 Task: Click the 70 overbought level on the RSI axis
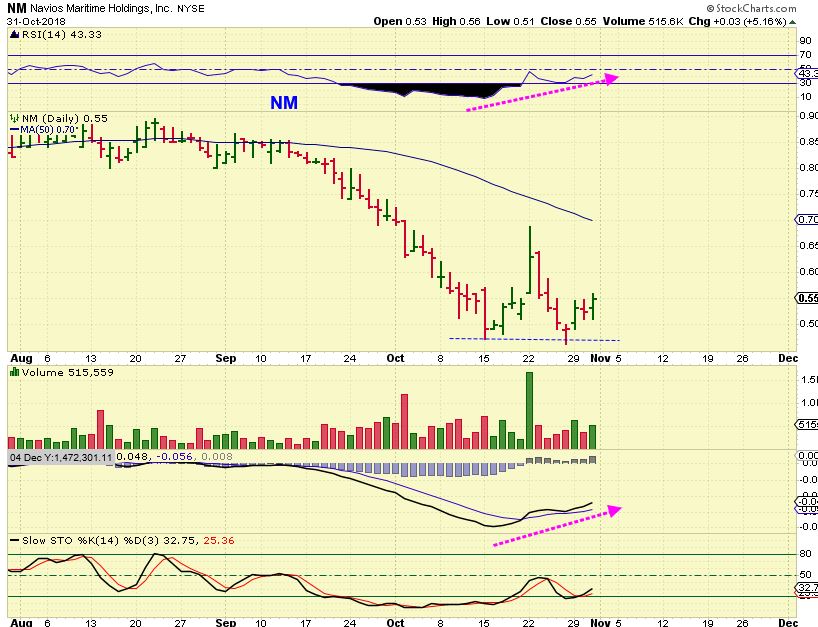click(805, 55)
